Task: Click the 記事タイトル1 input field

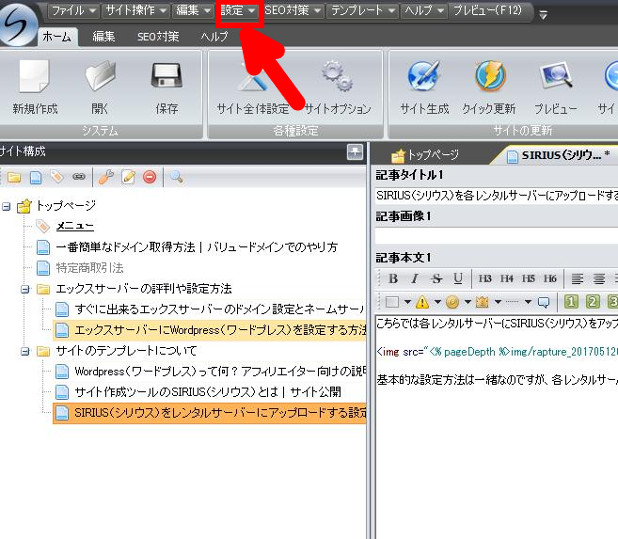Action: [x=496, y=195]
